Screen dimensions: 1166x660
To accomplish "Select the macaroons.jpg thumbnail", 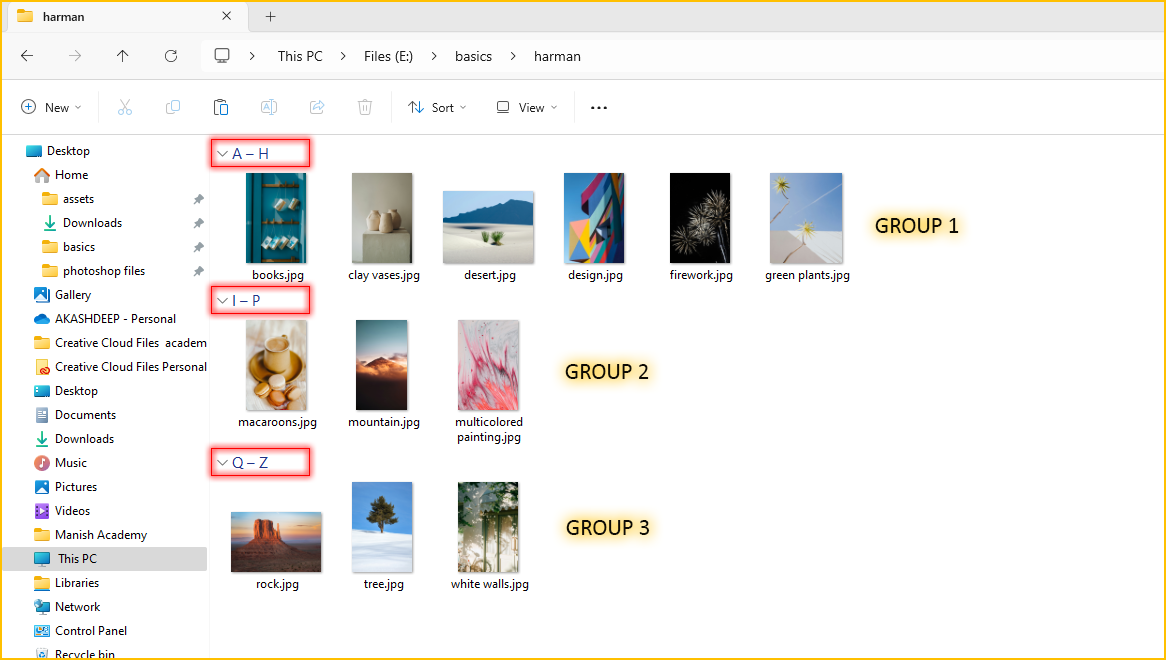I will 276,366.
